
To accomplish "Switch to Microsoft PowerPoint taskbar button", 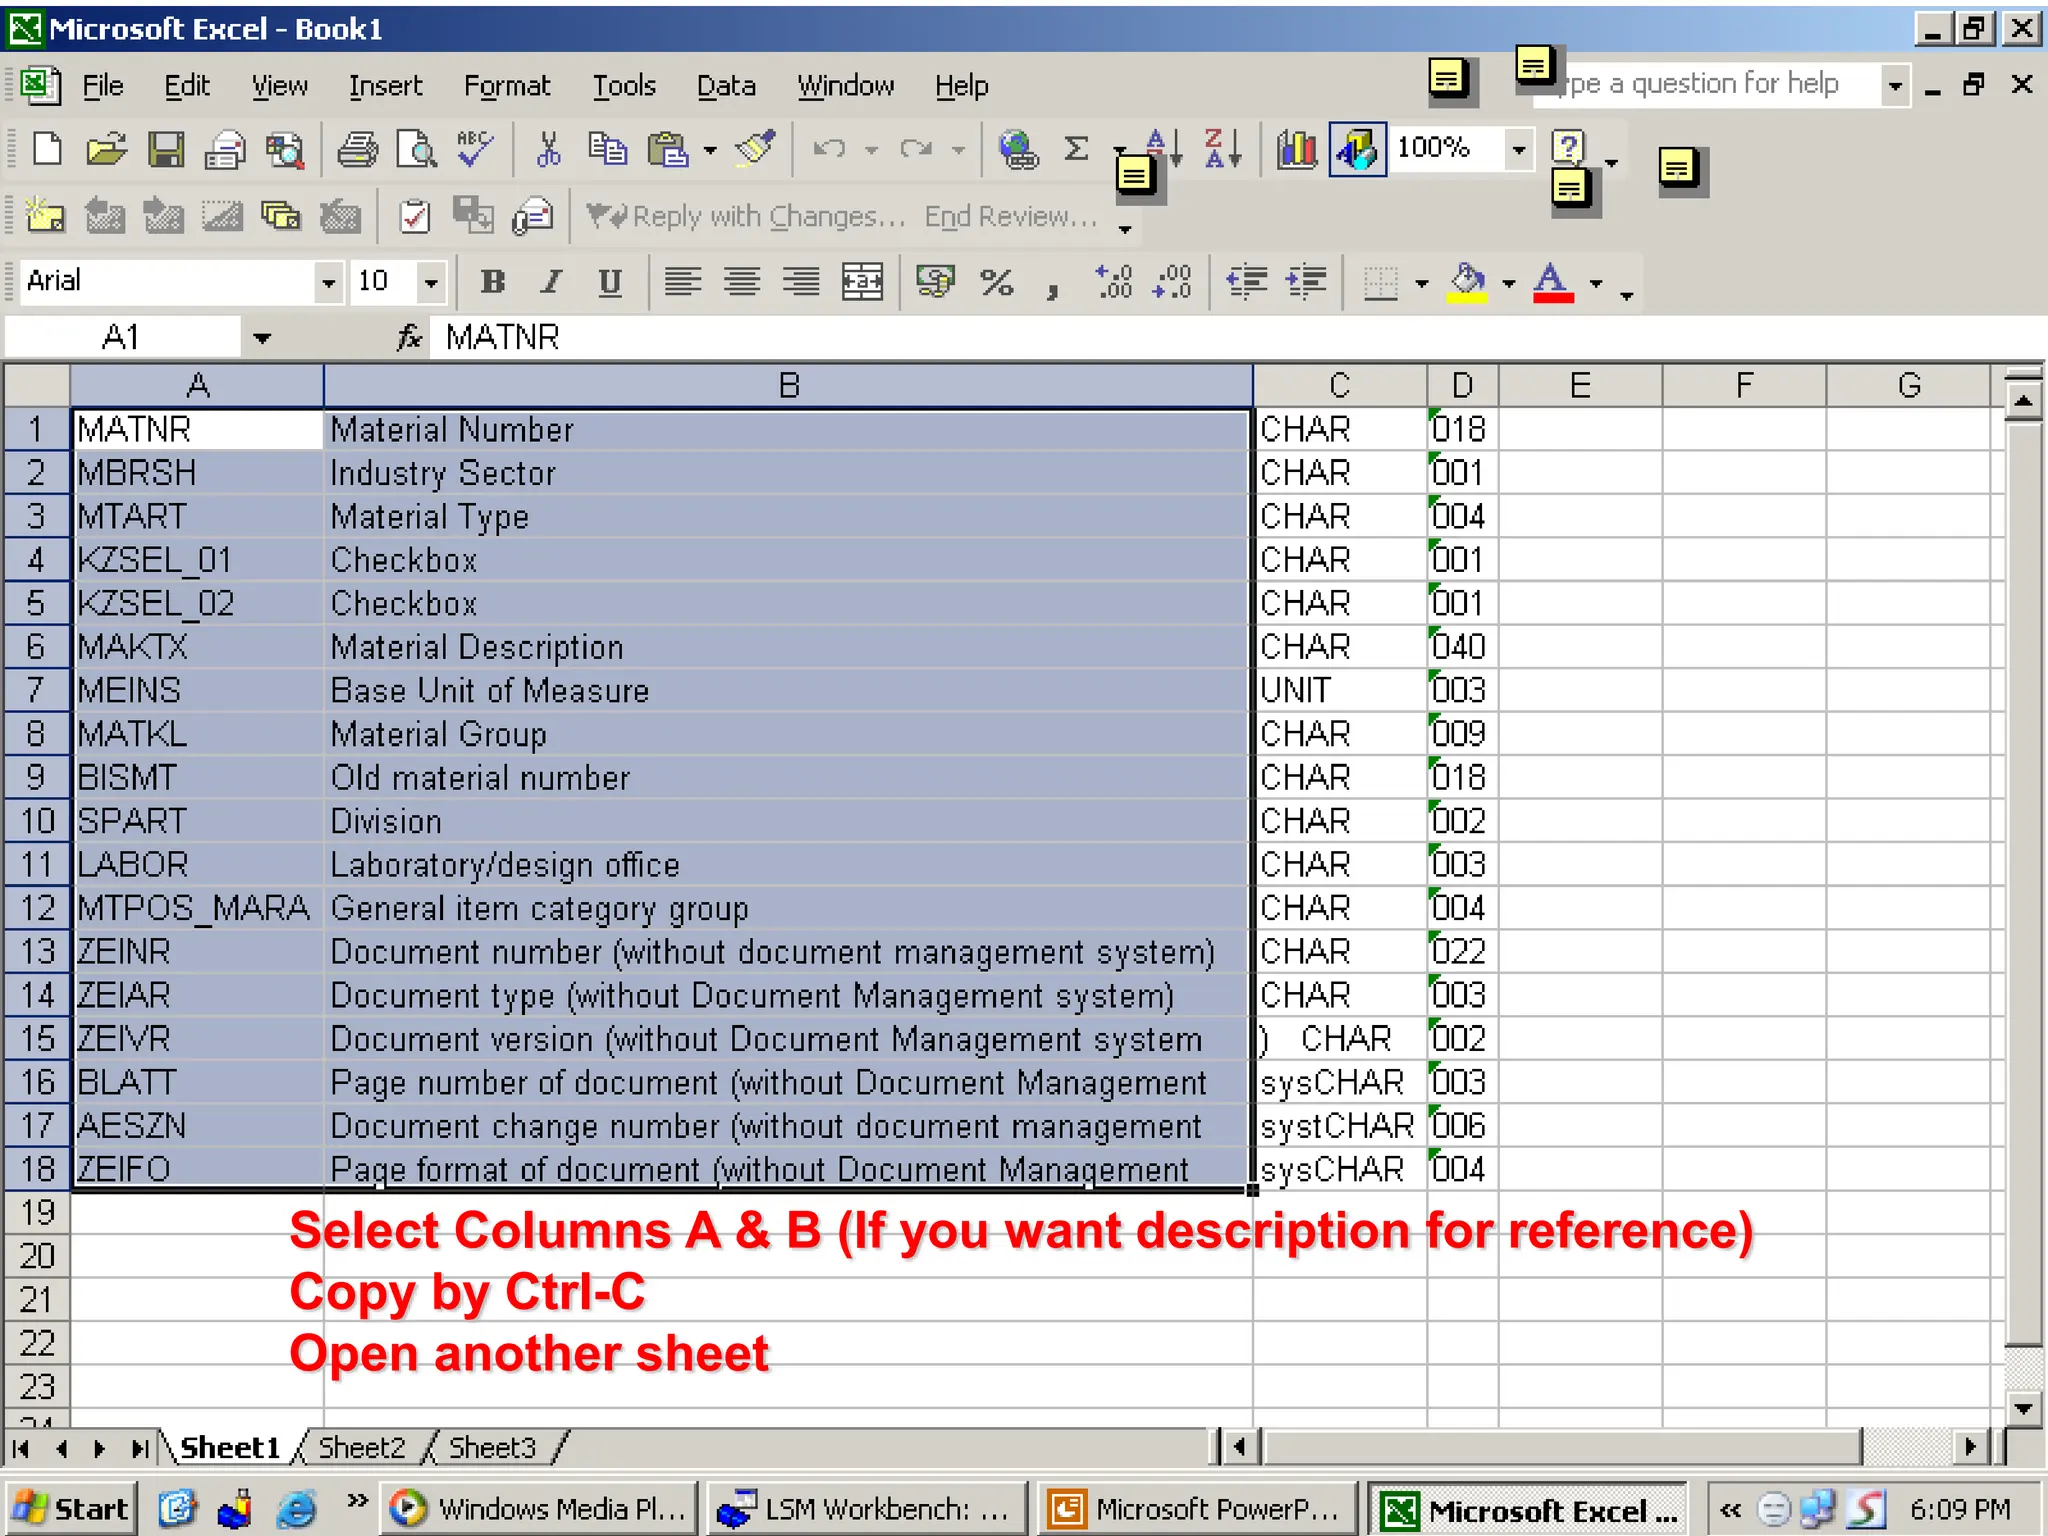I will click(x=1197, y=1508).
